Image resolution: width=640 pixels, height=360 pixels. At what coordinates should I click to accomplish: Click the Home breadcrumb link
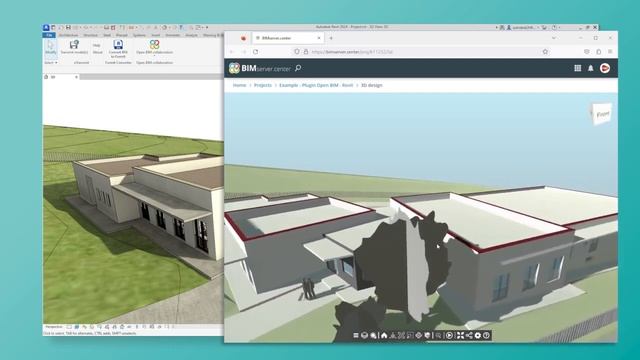click(x=240, y=85)
